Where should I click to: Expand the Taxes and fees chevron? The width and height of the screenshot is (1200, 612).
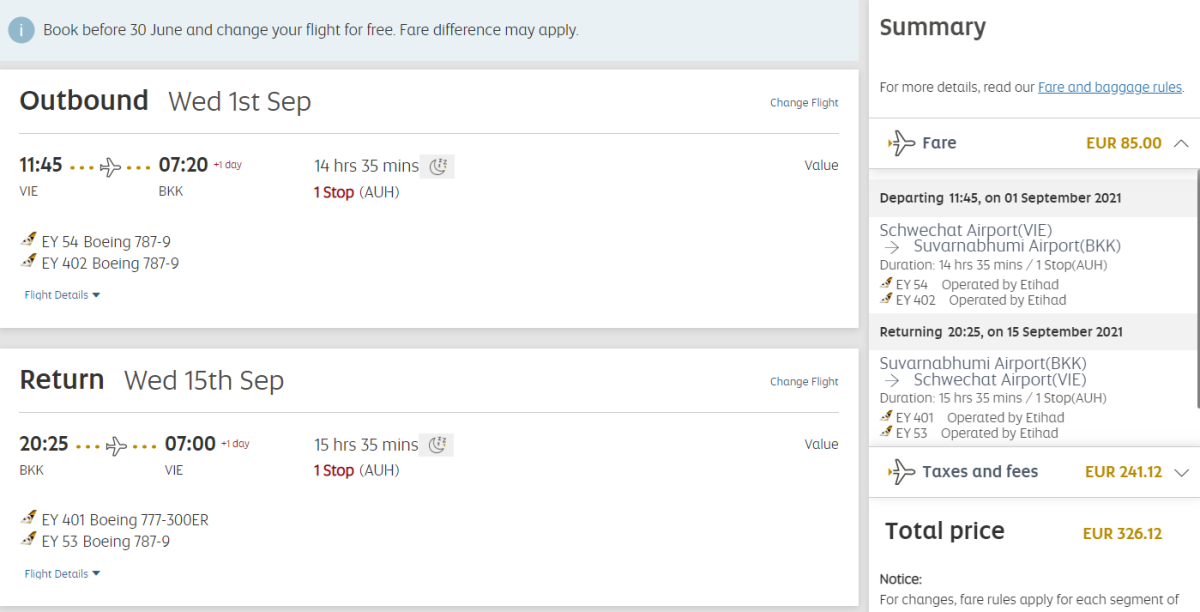[x=1181, y=472]
